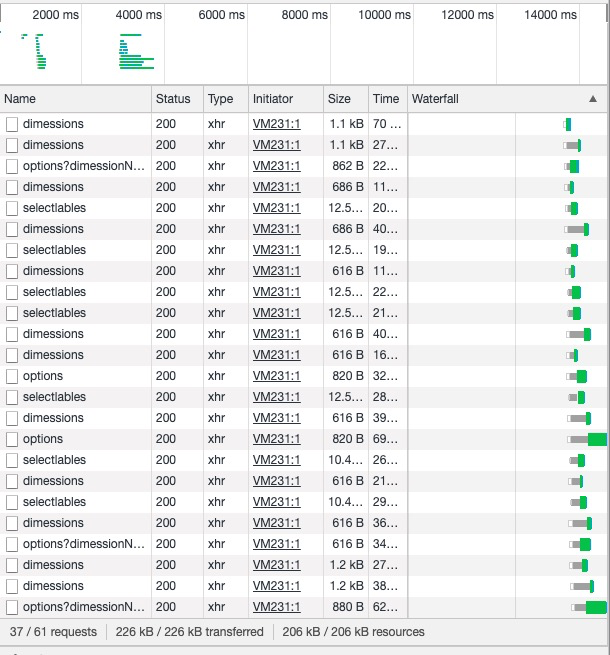Click the file icon of the 862 B options request
Viewport: 610px width, 655px height.
click(x=12, y=166)
